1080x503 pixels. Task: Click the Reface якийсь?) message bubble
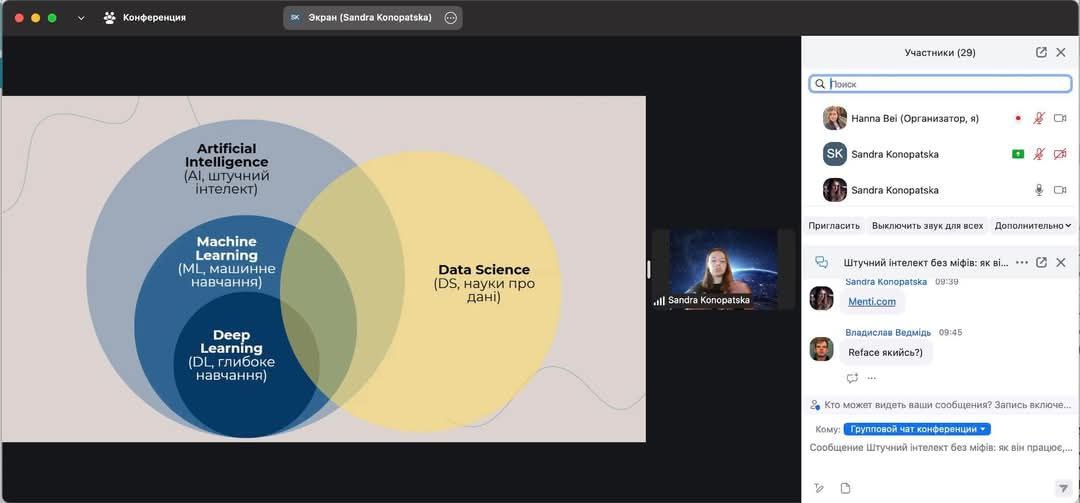pyautogui.click(x=886, y=352)
